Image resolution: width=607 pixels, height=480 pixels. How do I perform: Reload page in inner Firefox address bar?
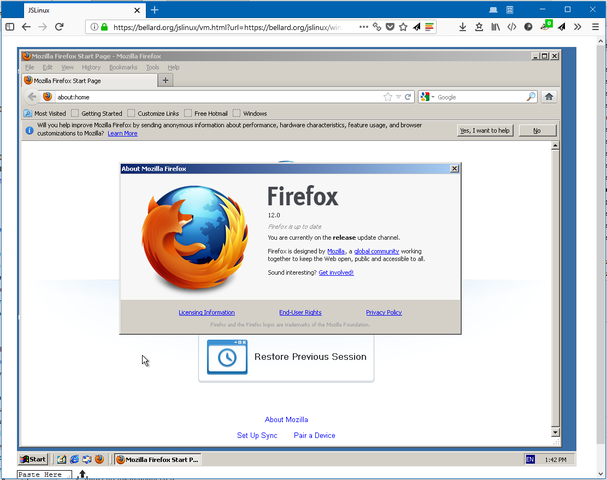coord(408,97)
